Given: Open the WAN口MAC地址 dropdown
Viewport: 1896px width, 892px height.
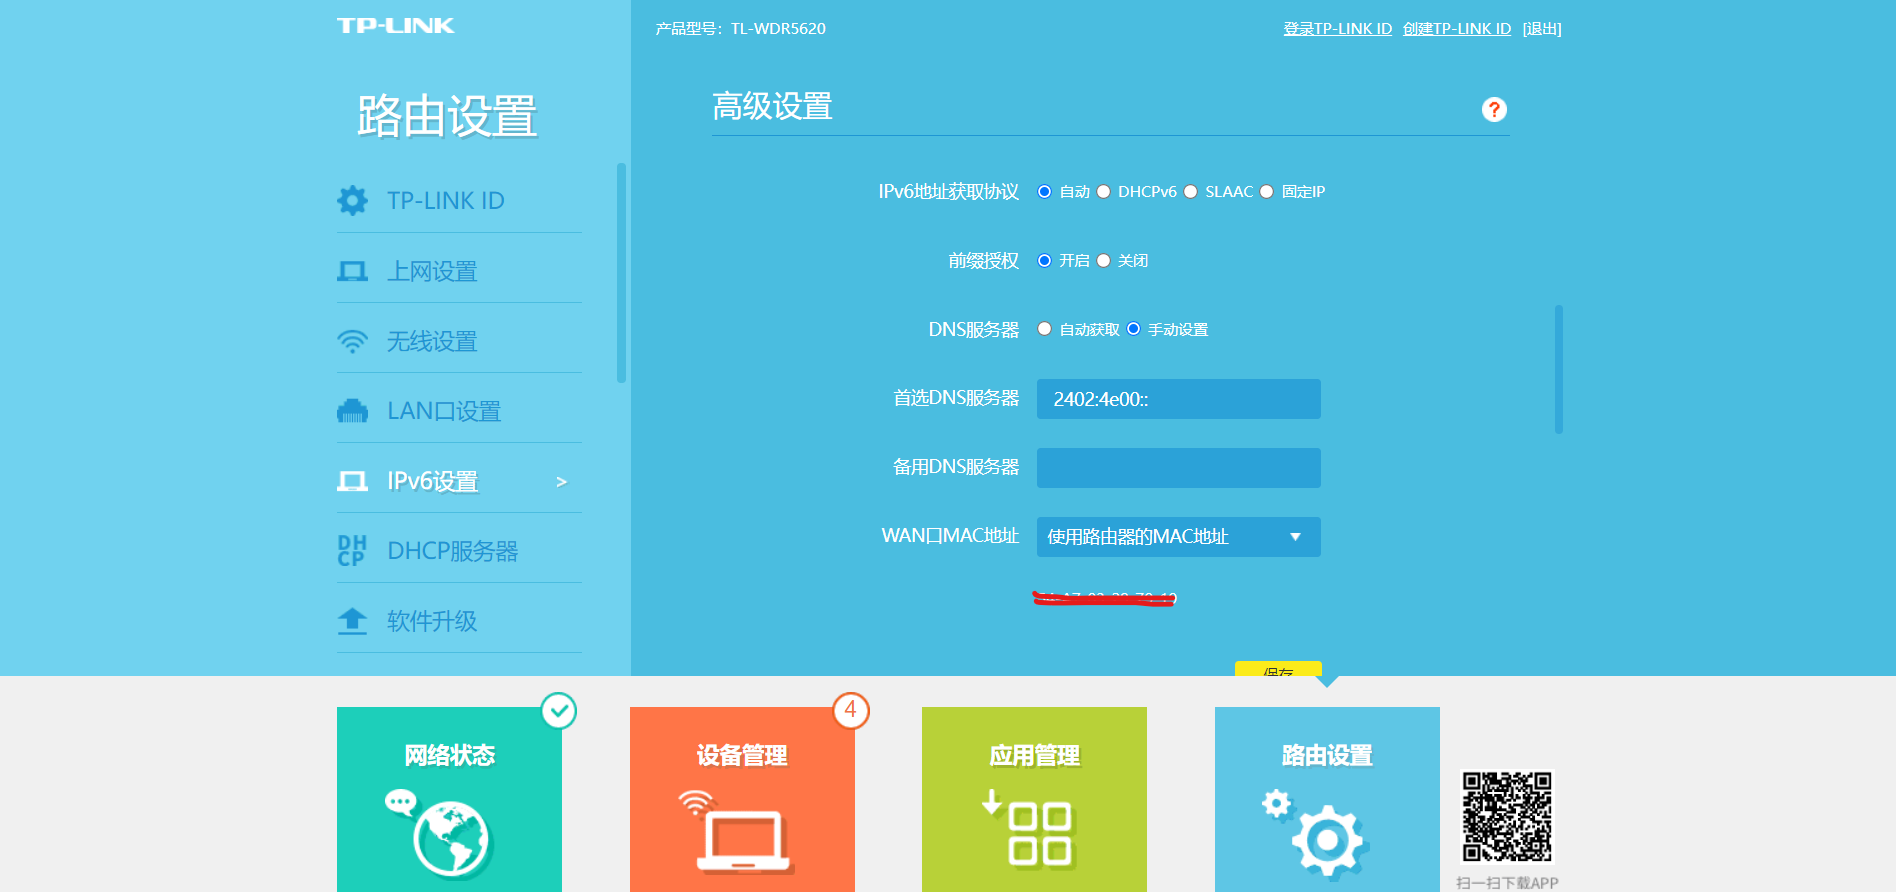Looking at the screenshot, I should coord(1178,537).
